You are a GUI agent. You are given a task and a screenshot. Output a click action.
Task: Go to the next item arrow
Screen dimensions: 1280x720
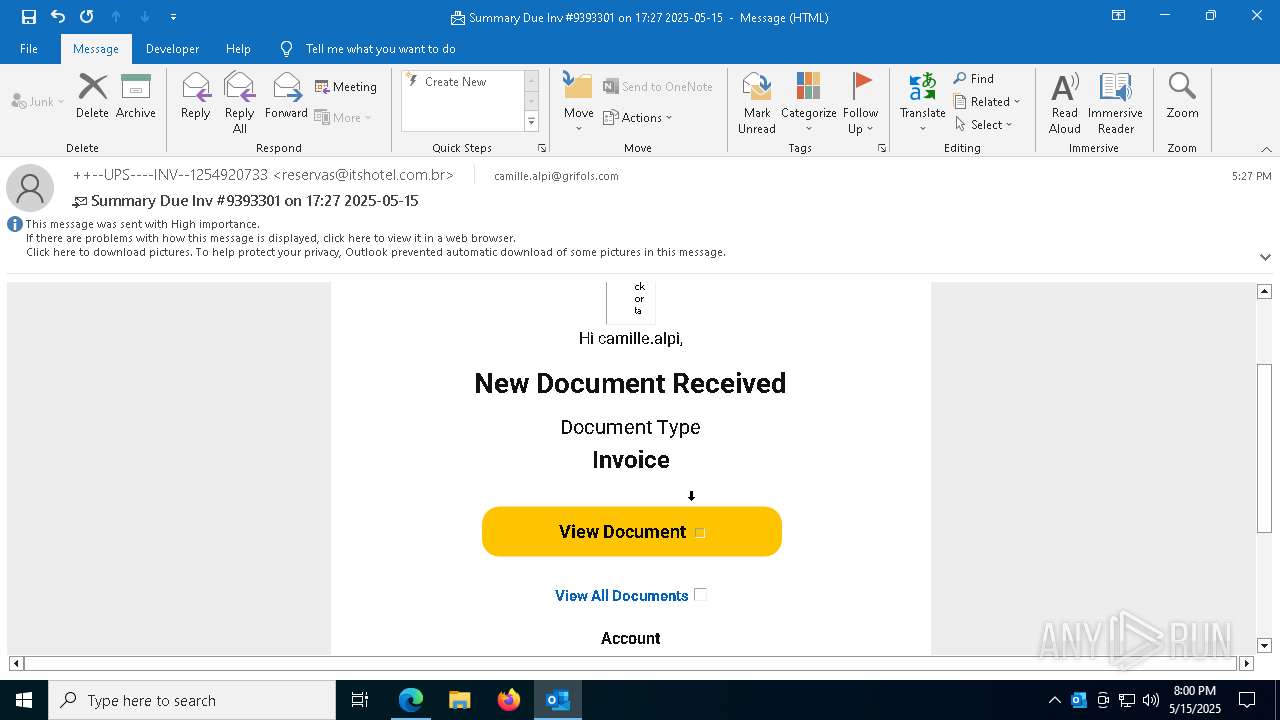click(145, 16)
